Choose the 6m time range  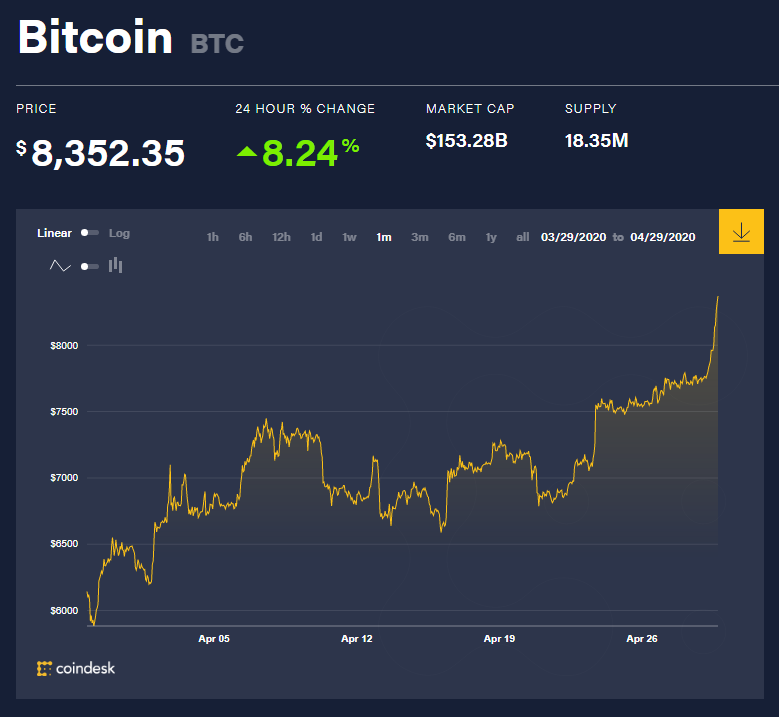457,237
